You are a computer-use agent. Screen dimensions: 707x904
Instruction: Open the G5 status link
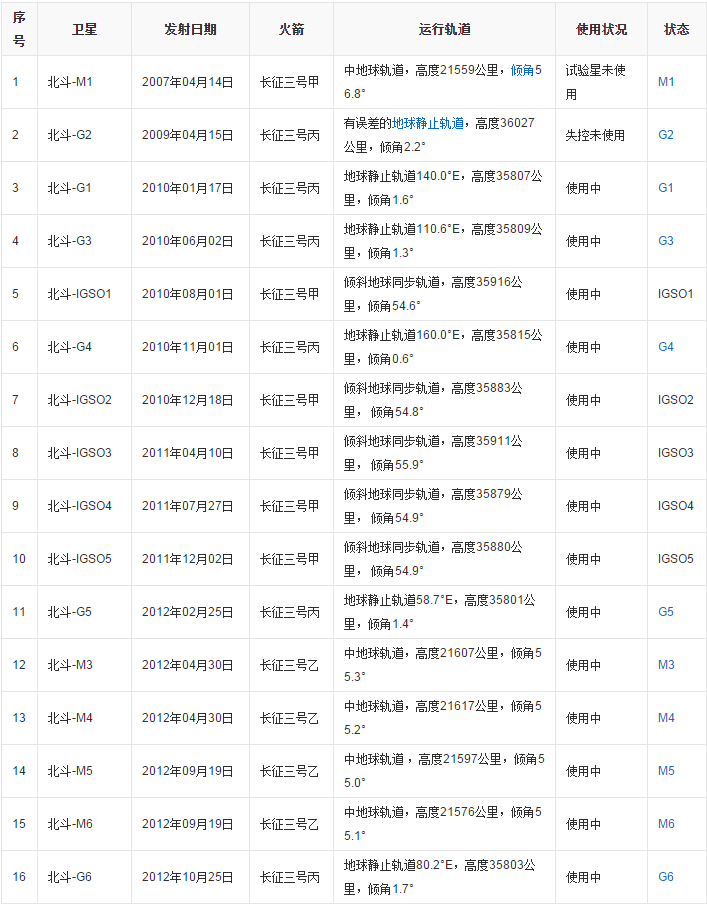point(666,612)
